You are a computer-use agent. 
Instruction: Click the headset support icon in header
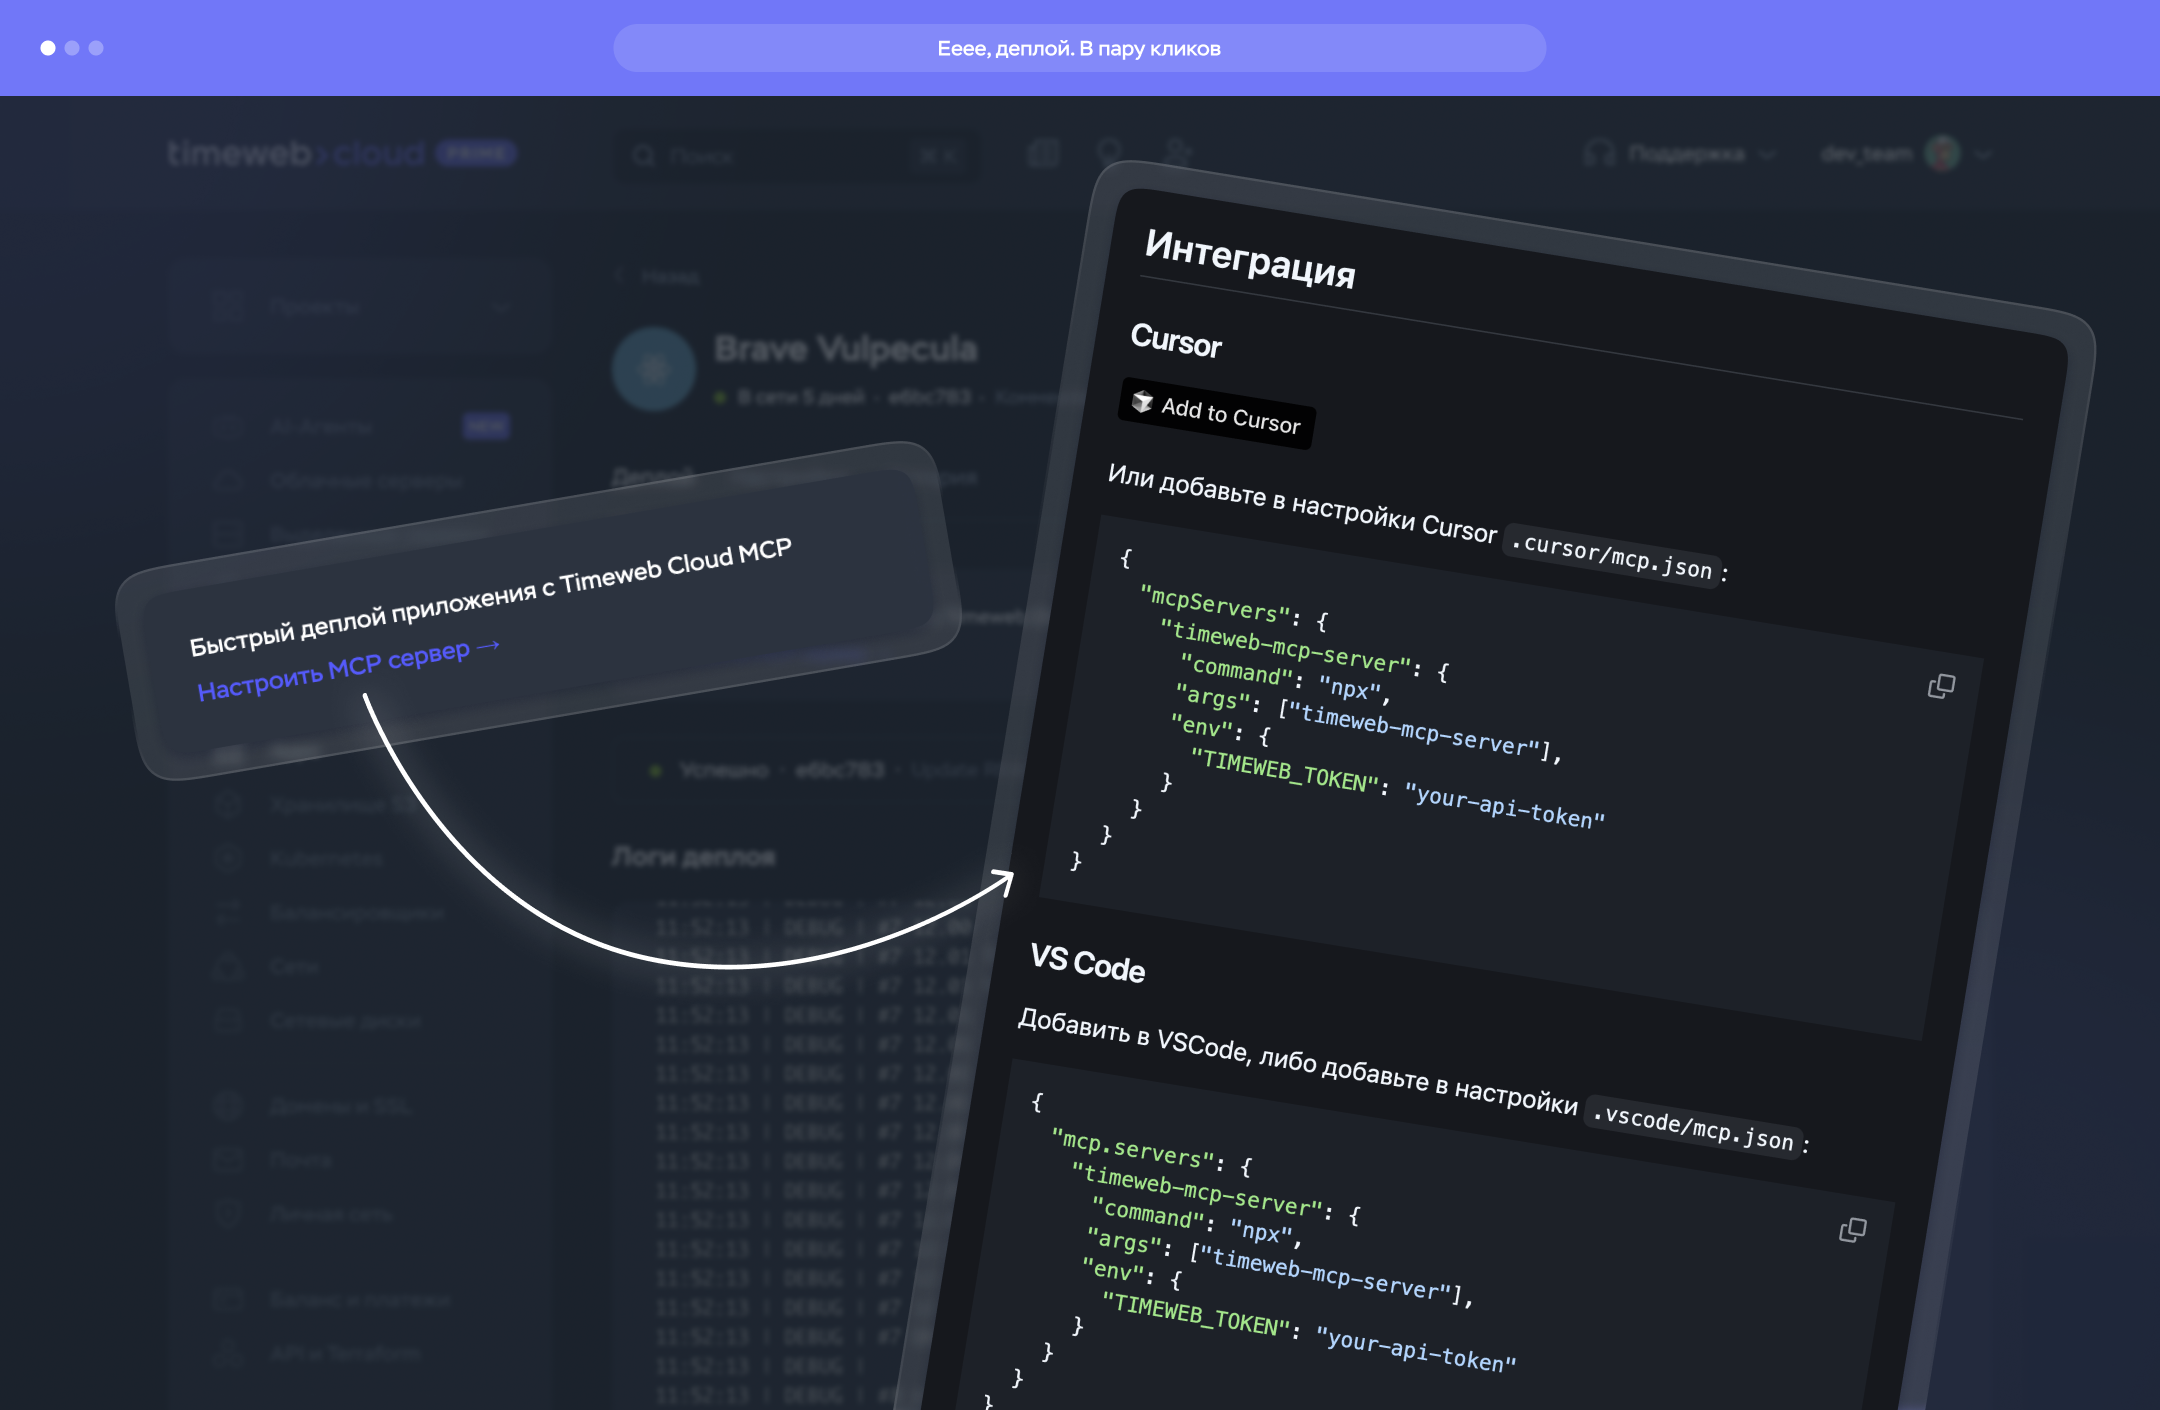pos(1599,154)
